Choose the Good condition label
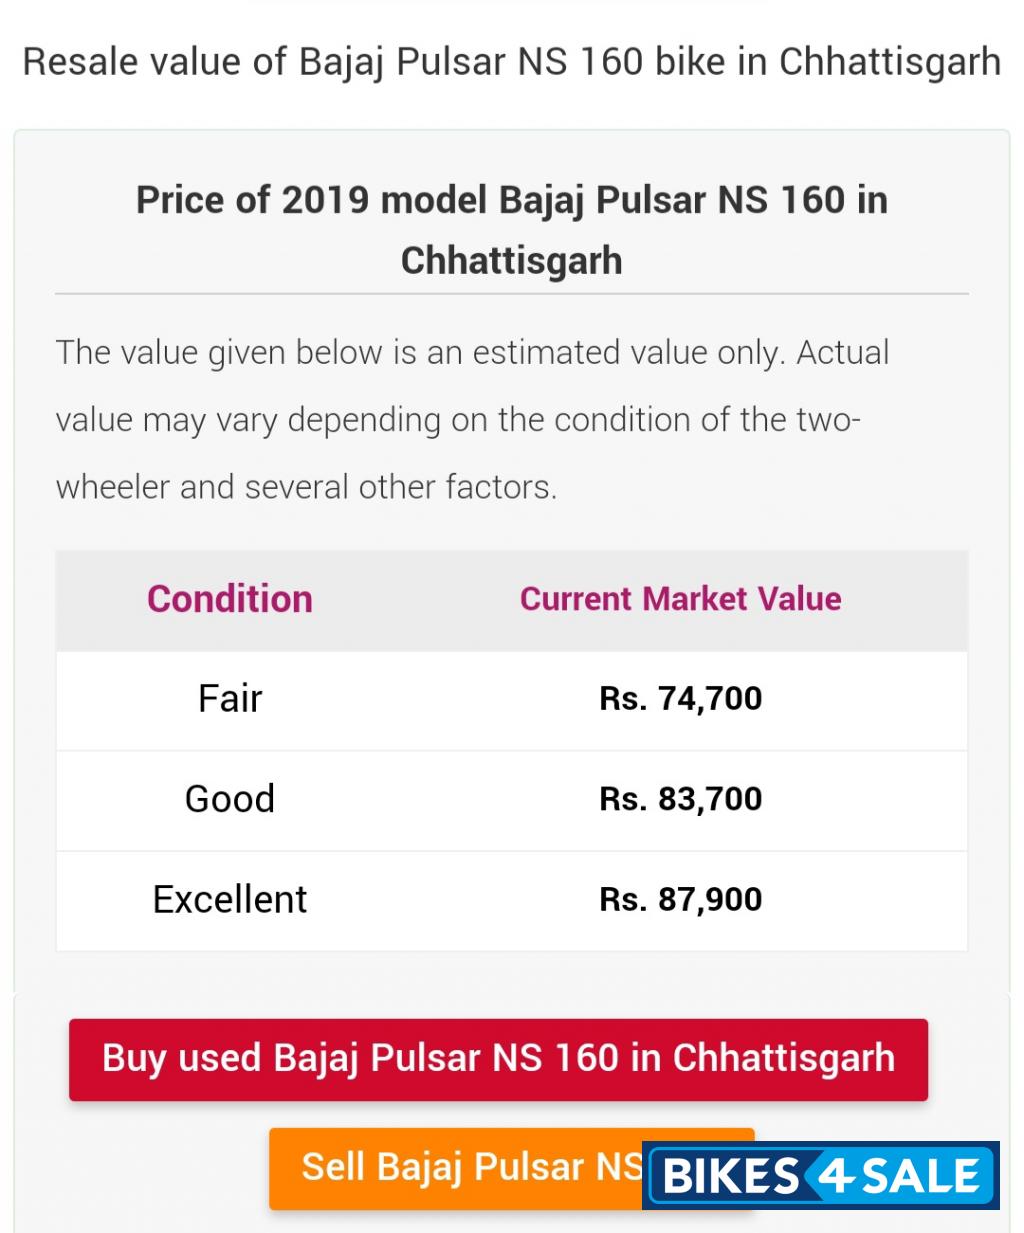The width and height of the screenshot is (1024, 1233). tap(230, 799)
